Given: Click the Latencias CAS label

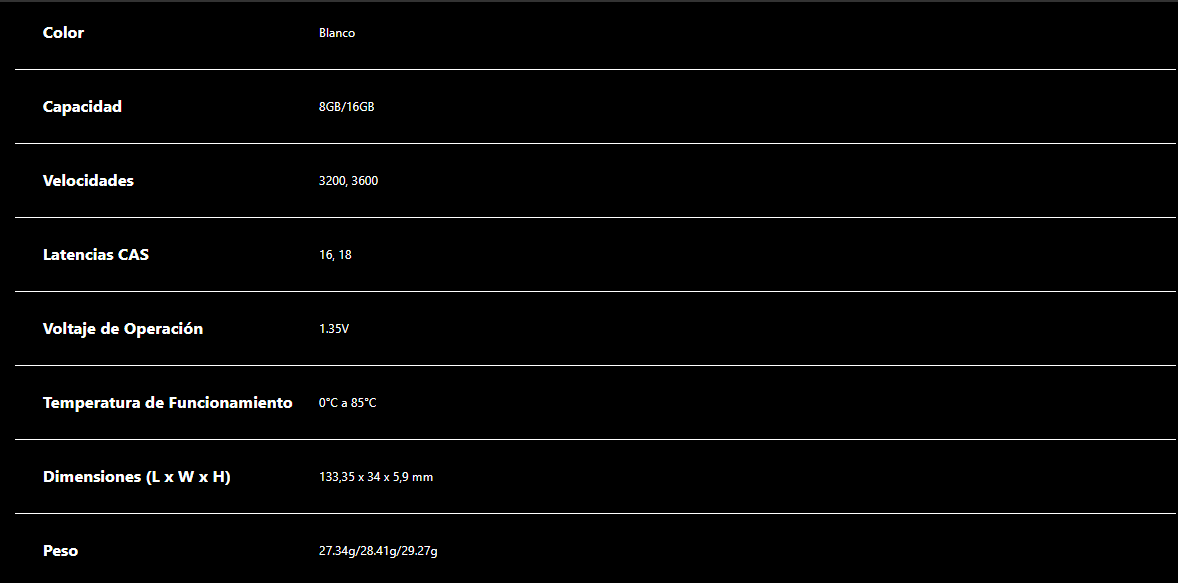Looking at the screenshot, I should coord(95,255).
